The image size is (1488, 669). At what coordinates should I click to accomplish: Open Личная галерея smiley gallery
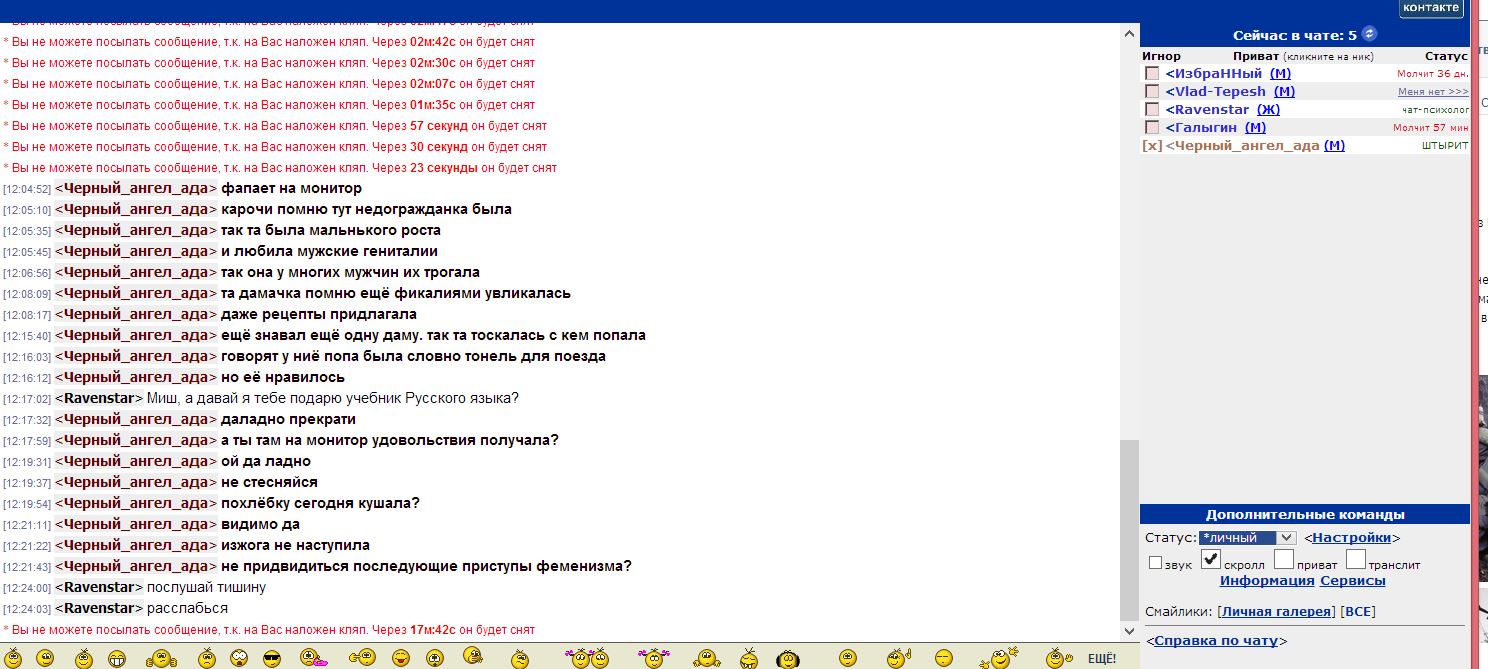coord(1277,612)
